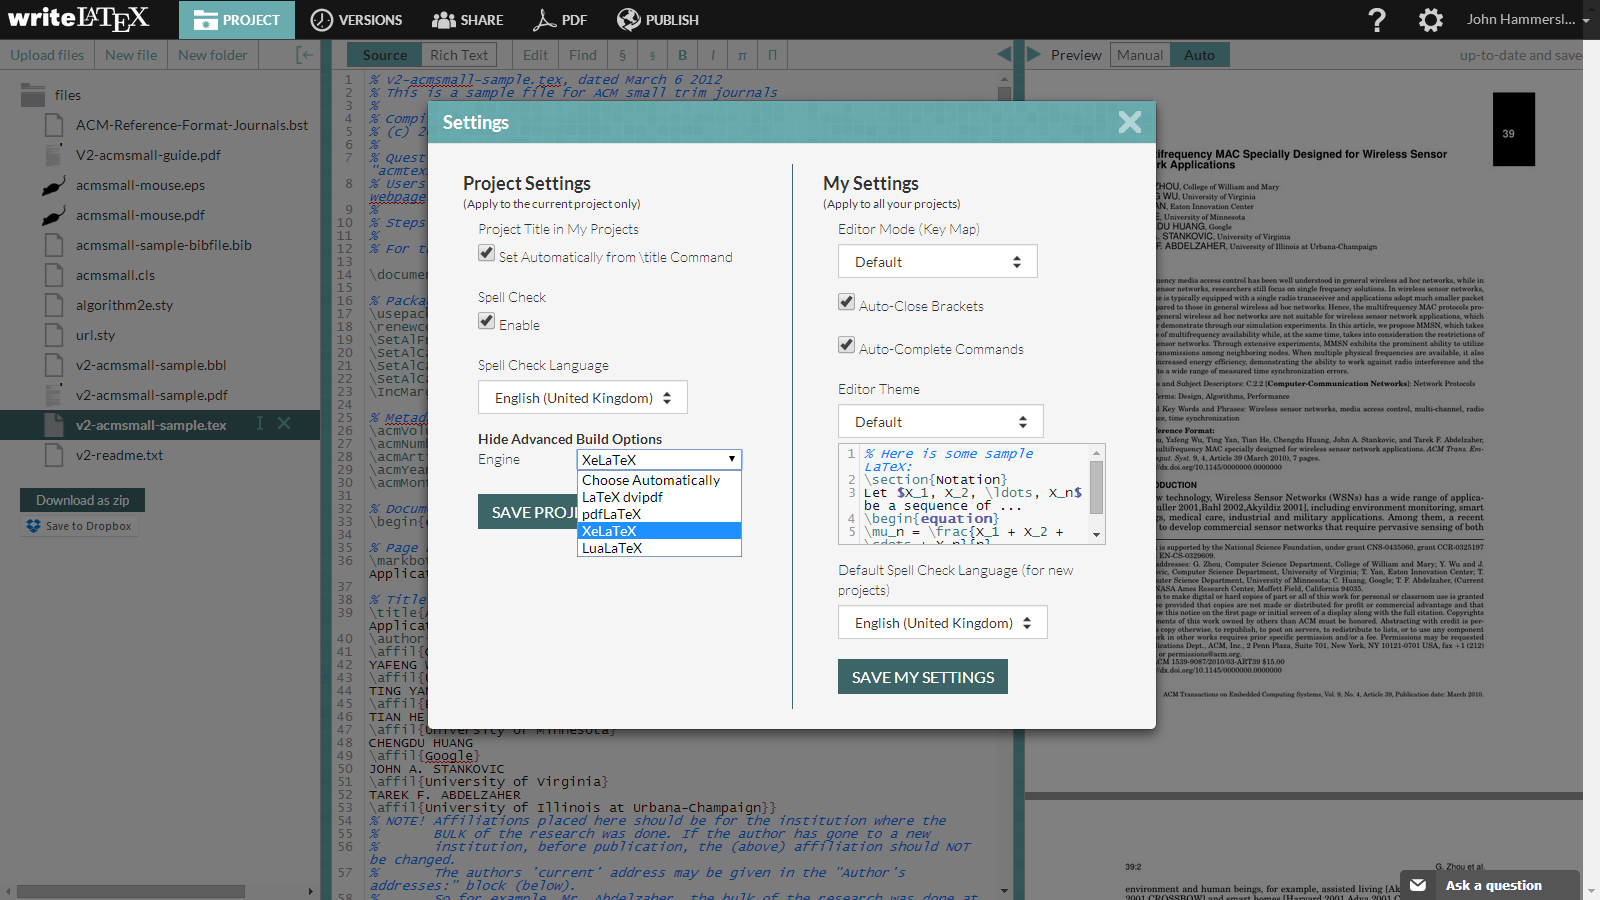Click the user menu arrow next to John Hammersley
The height and width of the screenshot is (900, 1600).
(1586, 20)
